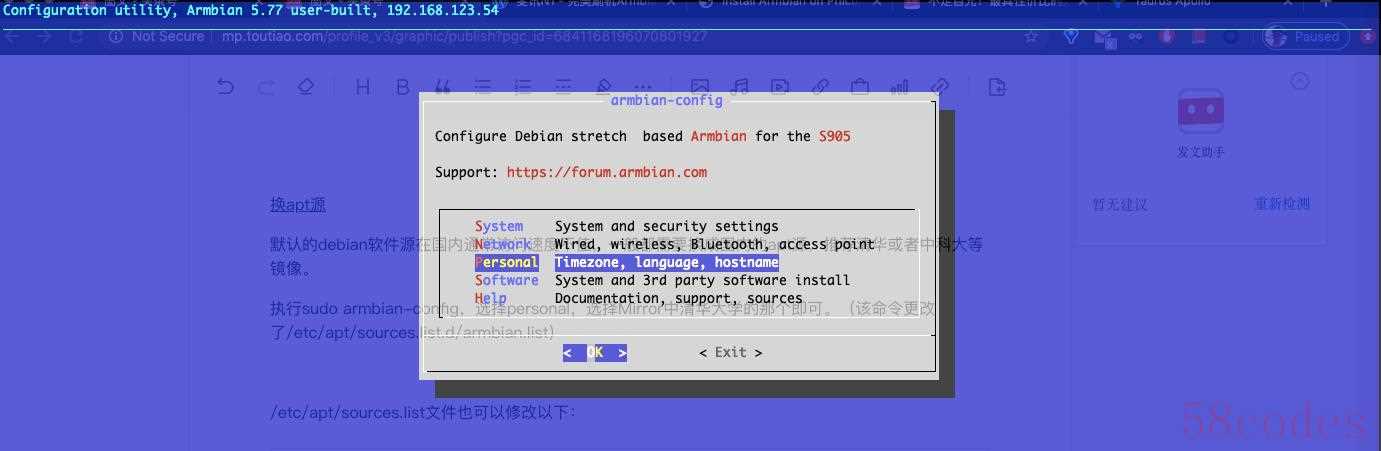This screenshot has height=451, width=1381.
Task: Click the 重新检测 recheck link
Action: point(1282,204)
